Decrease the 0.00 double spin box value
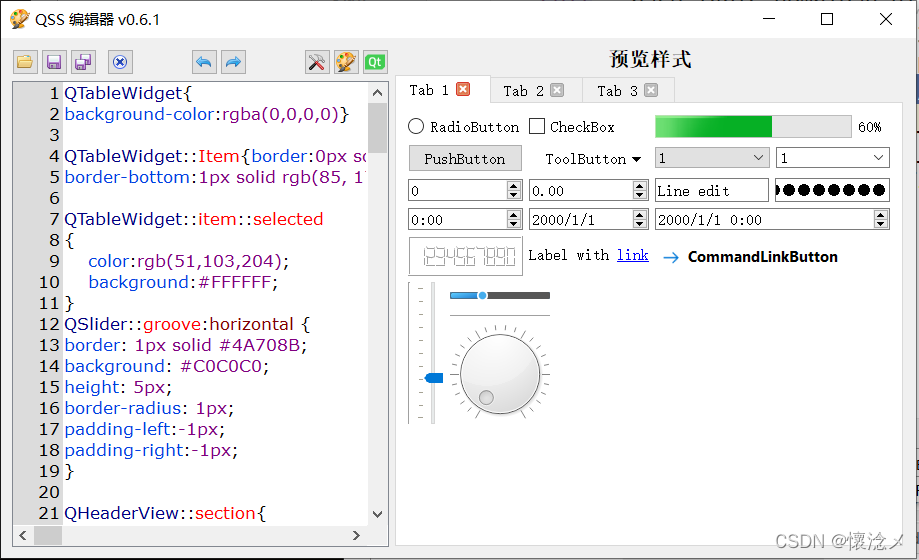Screen dimensions: 919x560 pyautogui.click(x=640, y=195)
